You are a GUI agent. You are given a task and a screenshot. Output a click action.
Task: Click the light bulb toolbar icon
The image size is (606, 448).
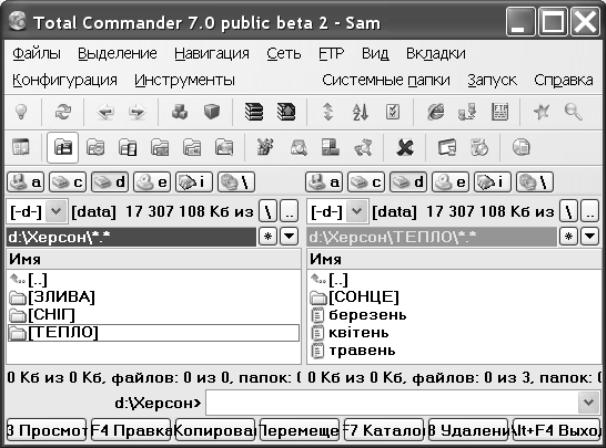pos(21,112)
